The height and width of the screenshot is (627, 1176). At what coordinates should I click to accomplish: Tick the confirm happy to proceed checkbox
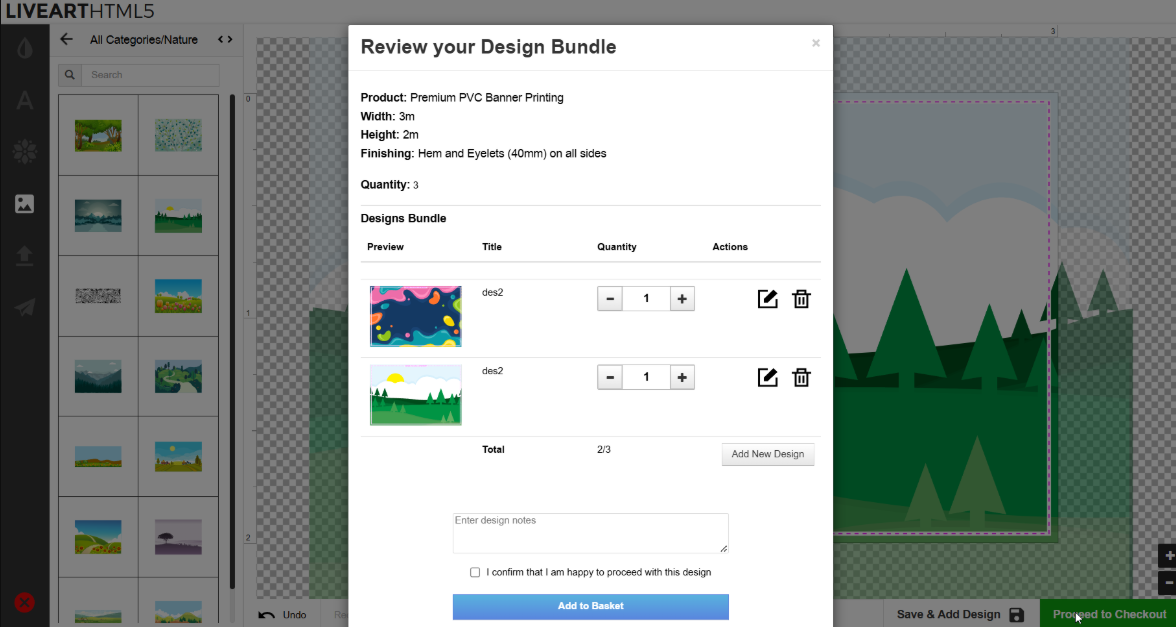475,573
